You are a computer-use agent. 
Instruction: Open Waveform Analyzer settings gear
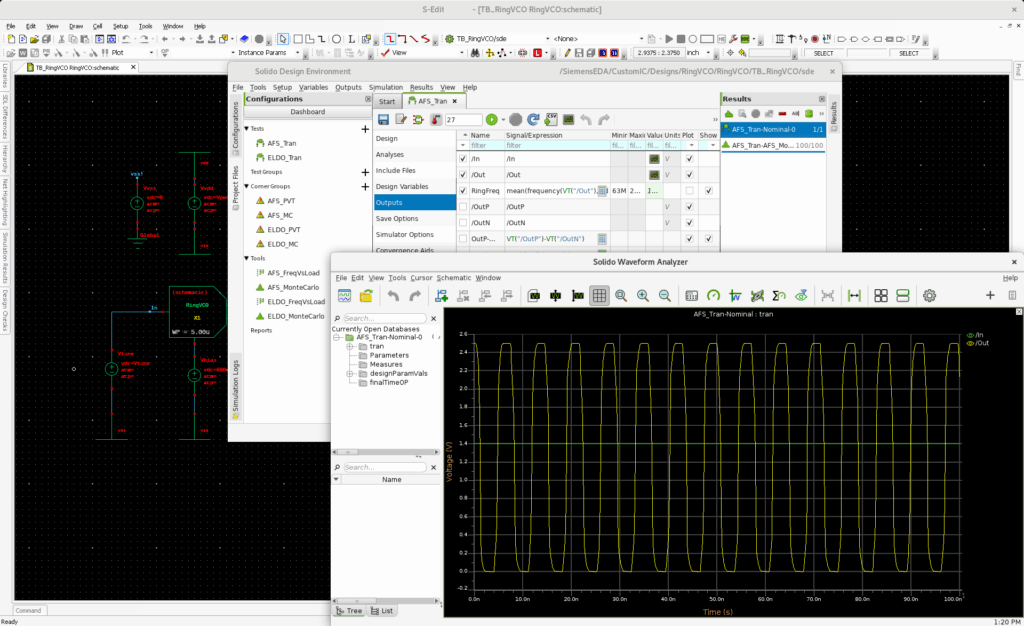[929, 295]
